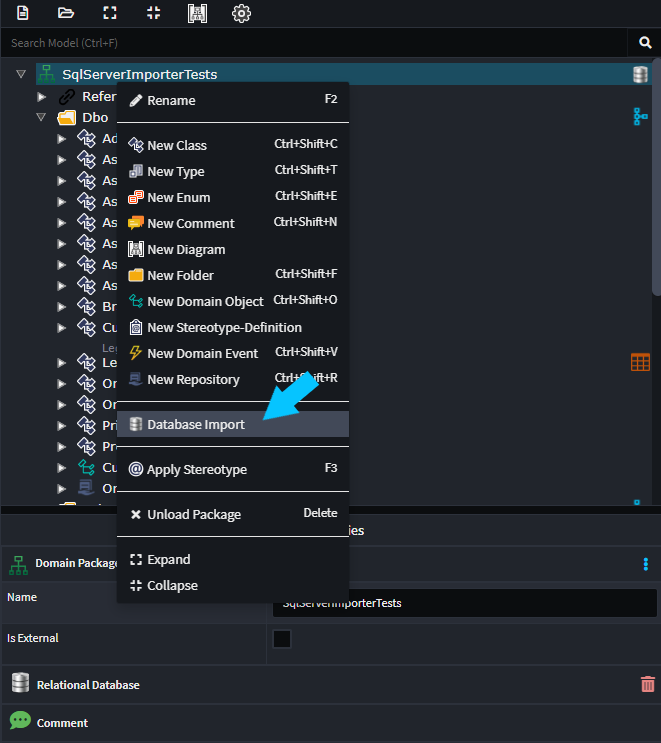The image size is (661, 743).
Task: Click the expand all toolbar icon
Action: point(110,13)
